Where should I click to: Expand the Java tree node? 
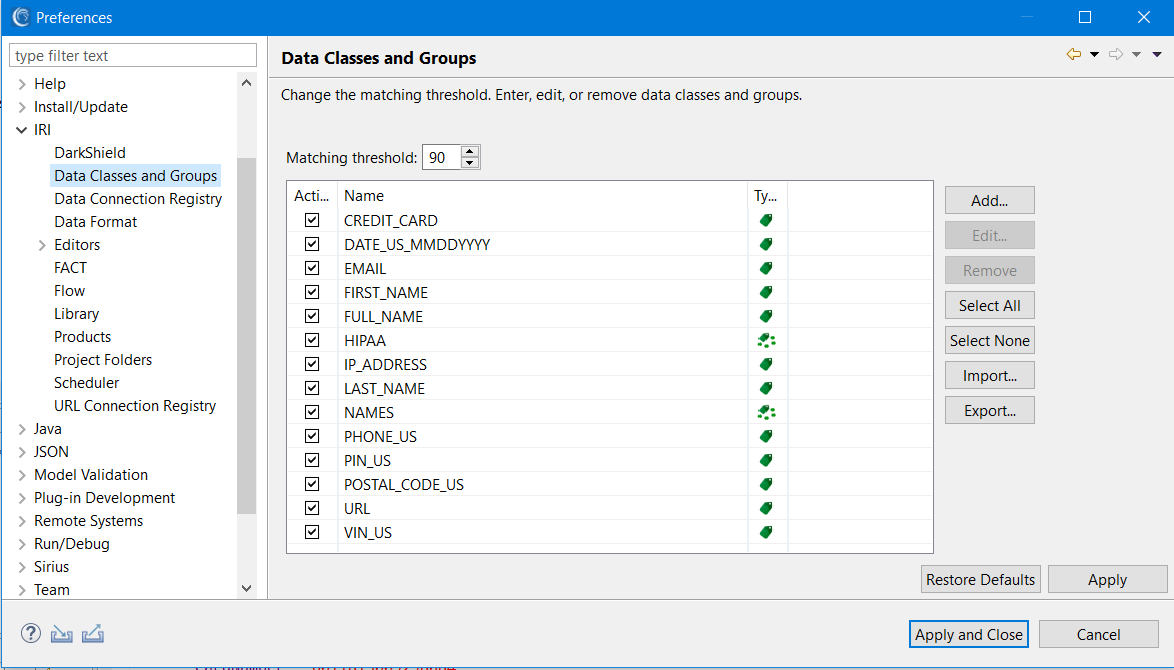coord(22,429)
